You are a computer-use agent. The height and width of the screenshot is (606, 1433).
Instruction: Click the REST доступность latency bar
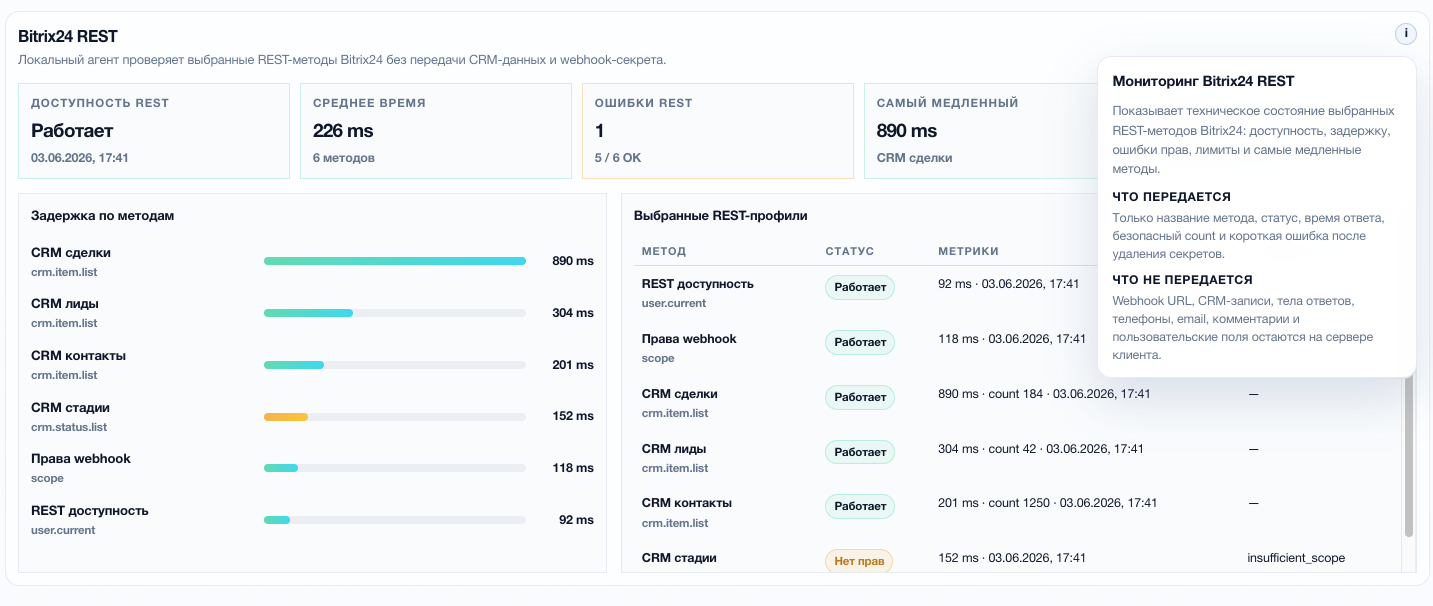[x=395, y=520]
